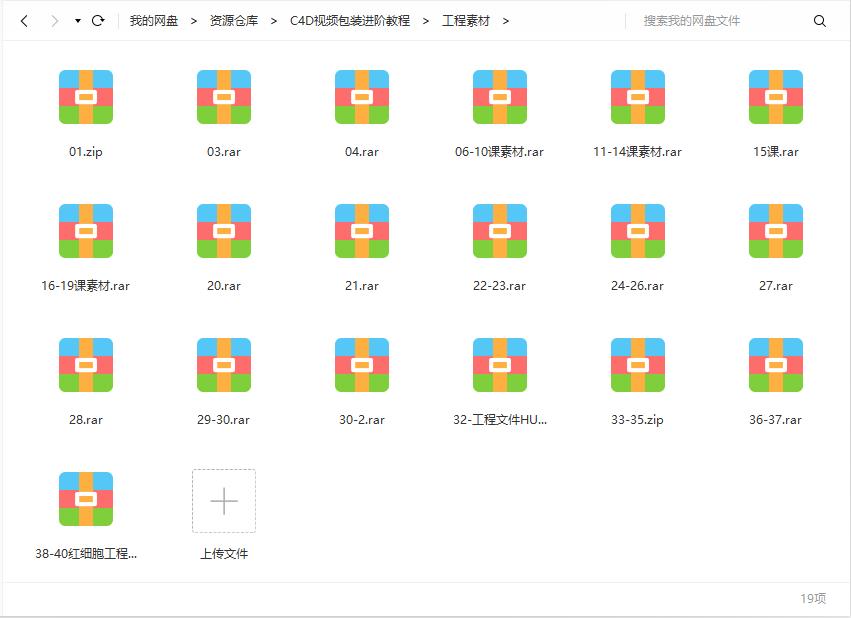Click the 30-2.rar file name
Viewport: 851px width, 618px height.
tap(362, 419)
